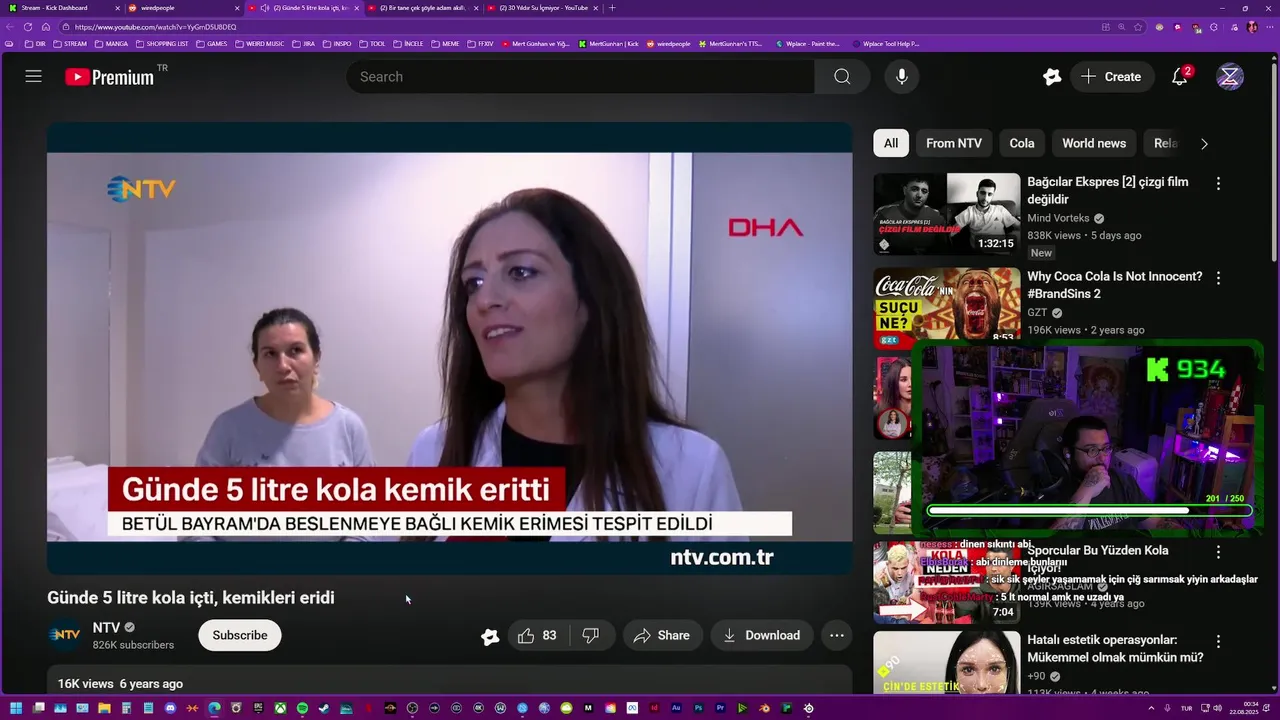The height and width of the screenshot is (720, 1280).
Task: Open Photoshop from the taskbar
Action: [x=699, y=708]
